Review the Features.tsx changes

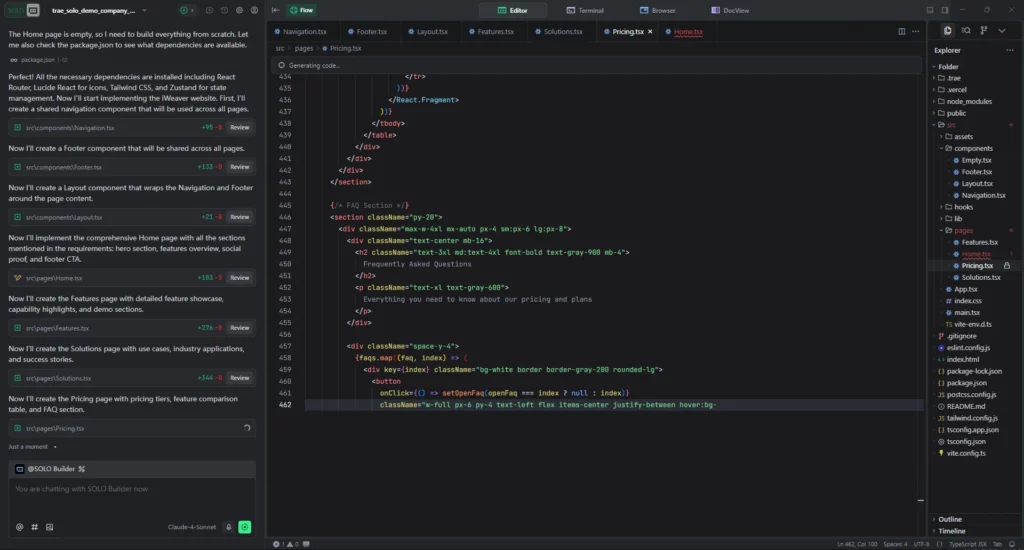click(x=240, y=328)
